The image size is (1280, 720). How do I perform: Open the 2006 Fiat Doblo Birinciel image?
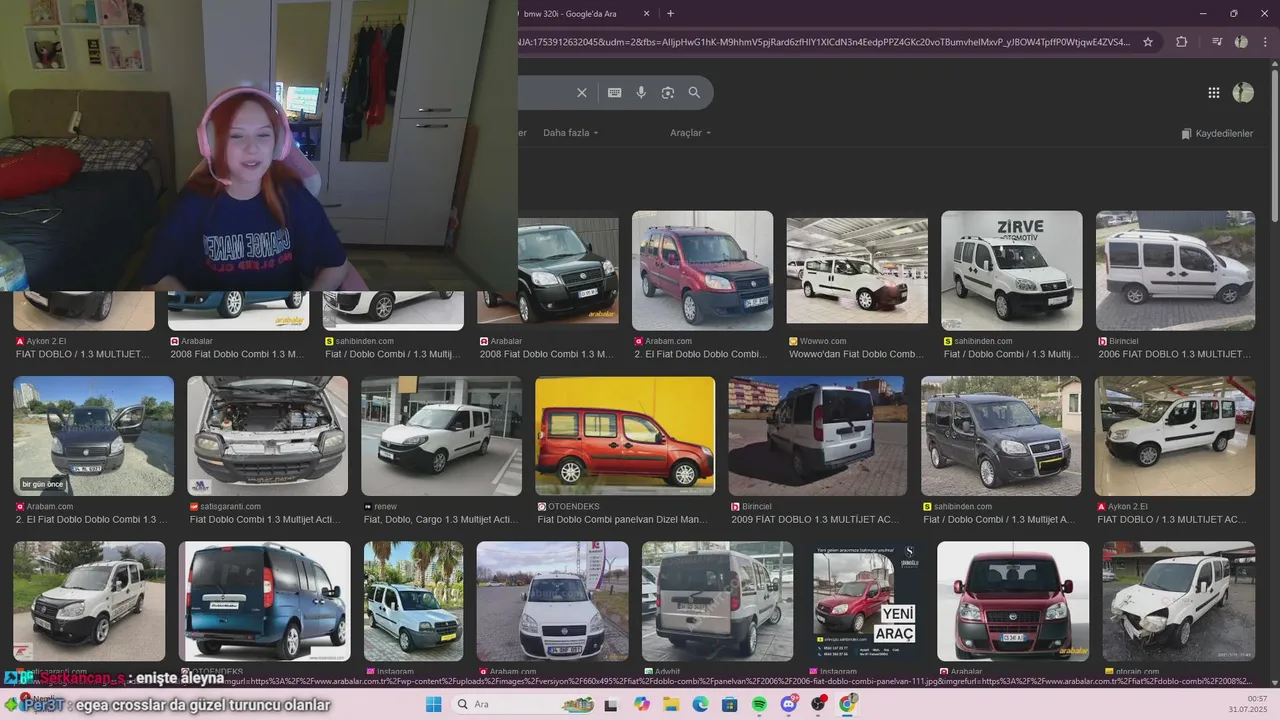1175,270
